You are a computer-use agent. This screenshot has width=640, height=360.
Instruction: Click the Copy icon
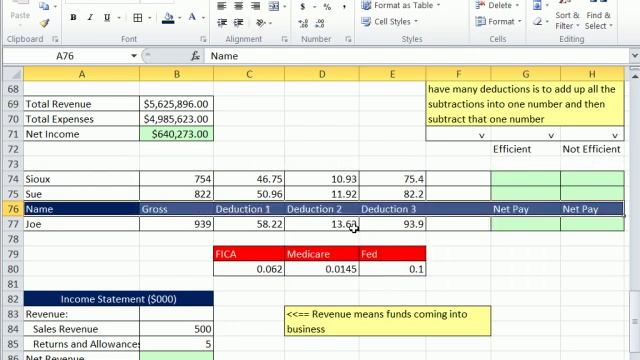(44, 5)
